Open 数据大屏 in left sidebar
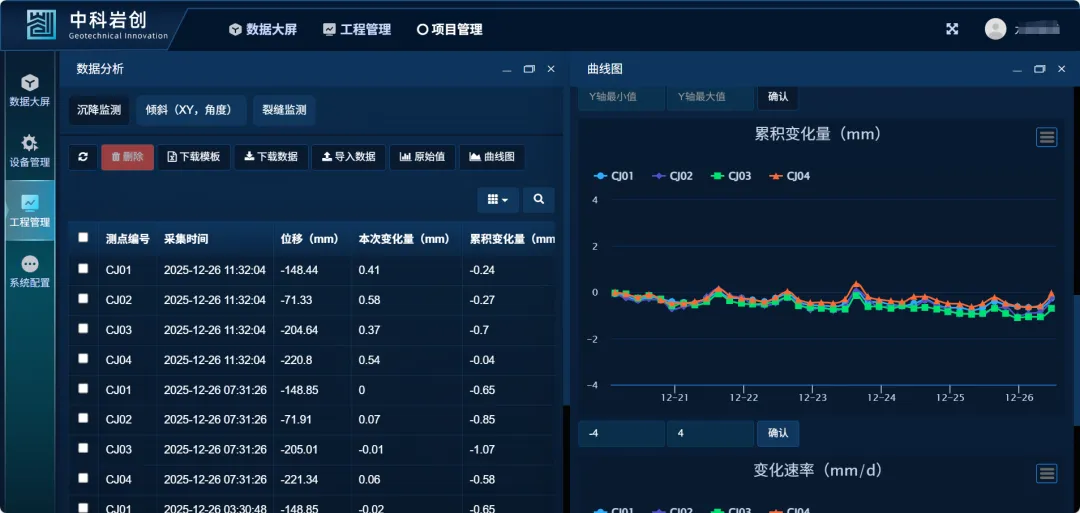 (x=29, y=90)
